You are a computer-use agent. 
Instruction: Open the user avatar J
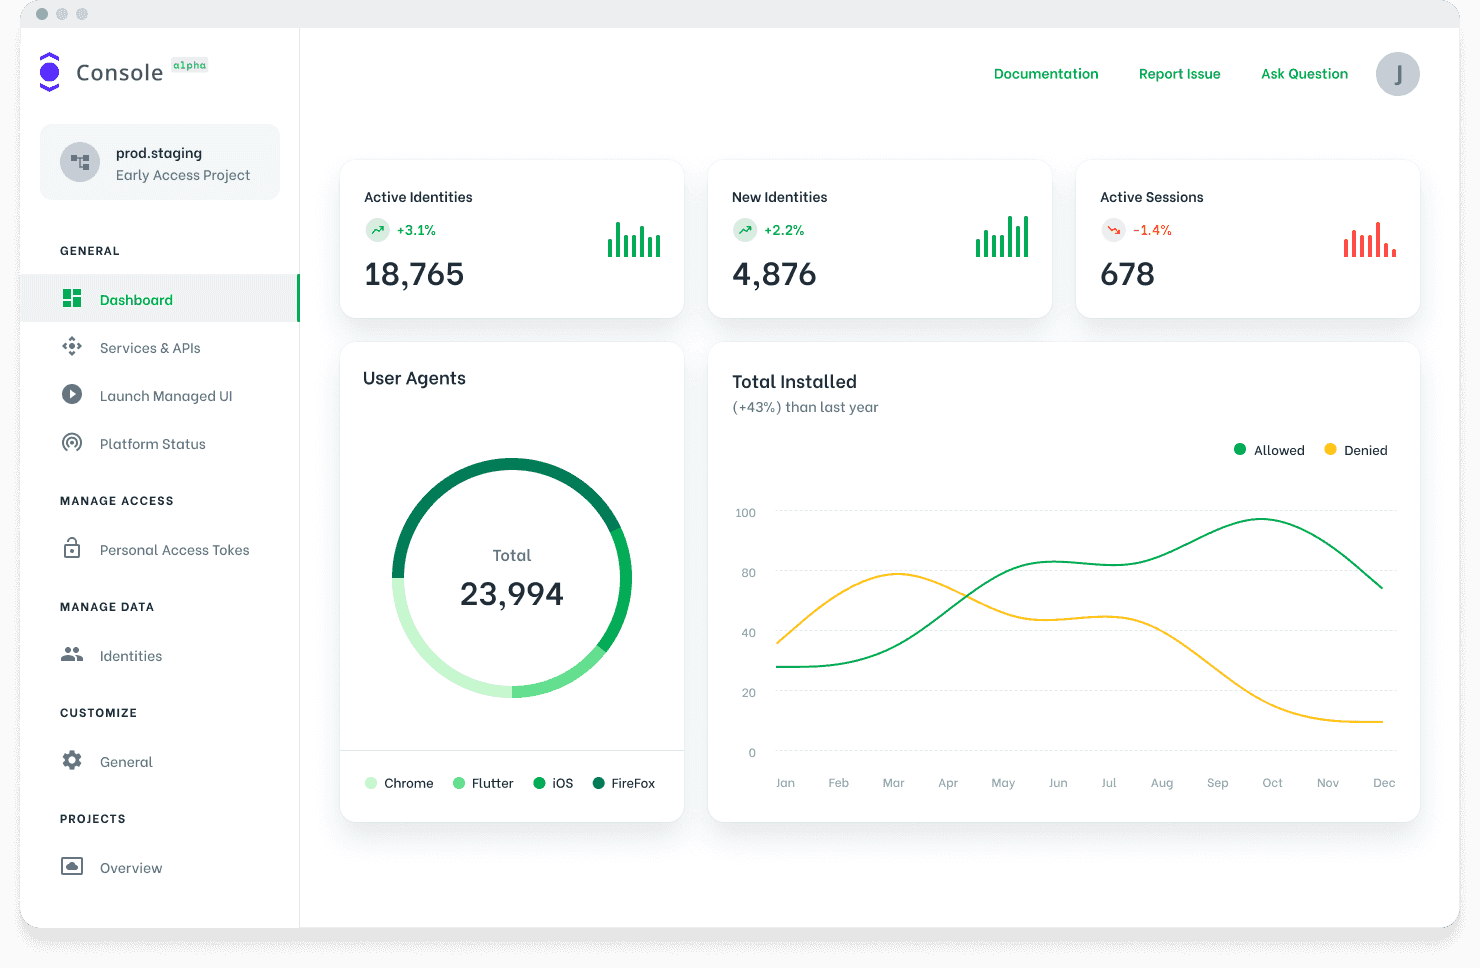1398,74
